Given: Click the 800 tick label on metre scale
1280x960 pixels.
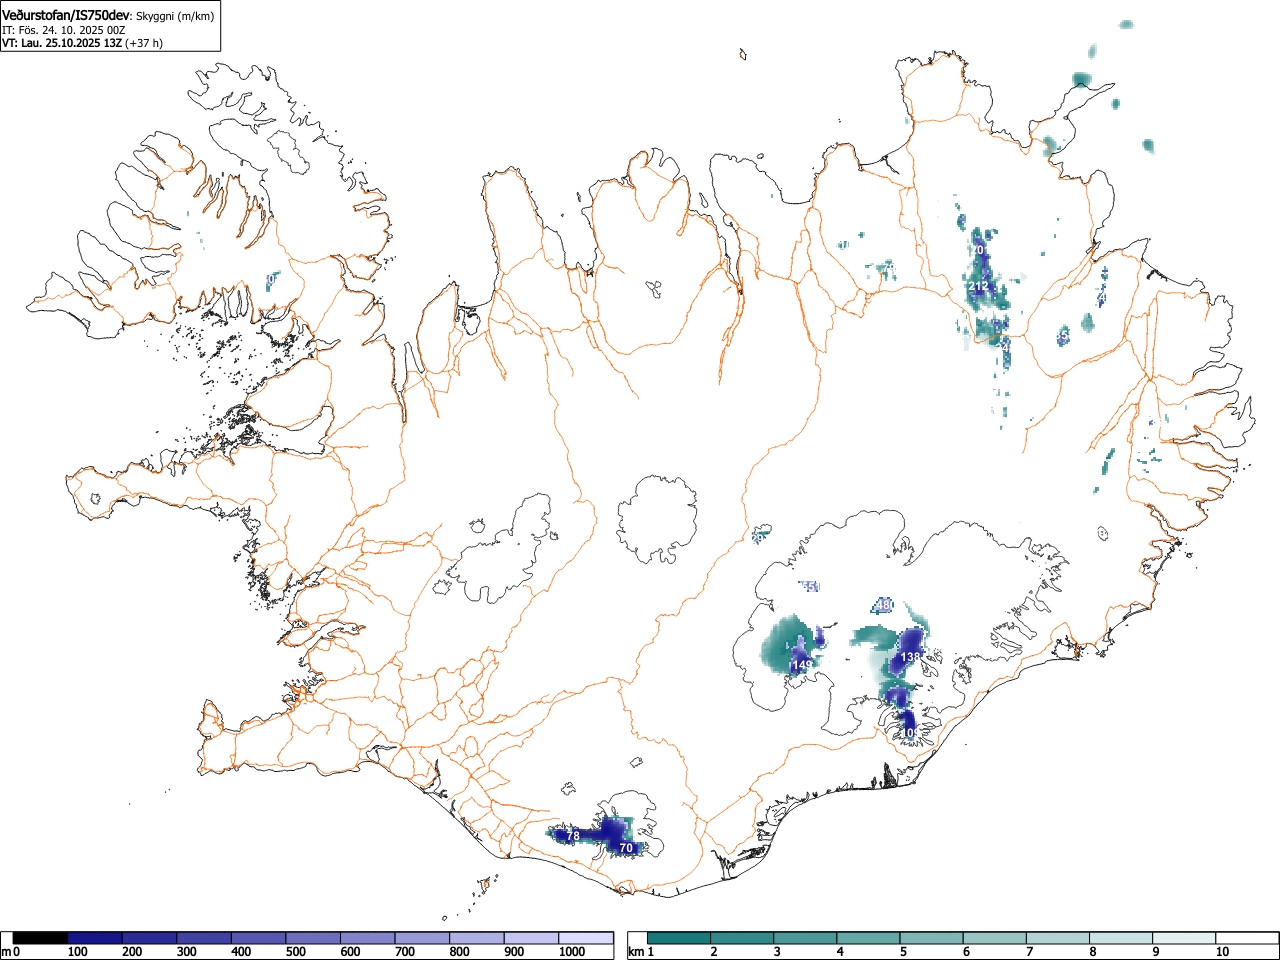Looking at the screenshot, I should coord(459,952).
